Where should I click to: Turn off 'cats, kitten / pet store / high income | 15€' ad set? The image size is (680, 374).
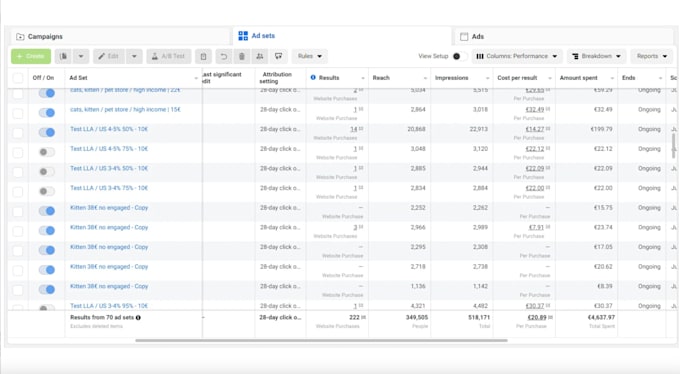click(x=47, y=113)
